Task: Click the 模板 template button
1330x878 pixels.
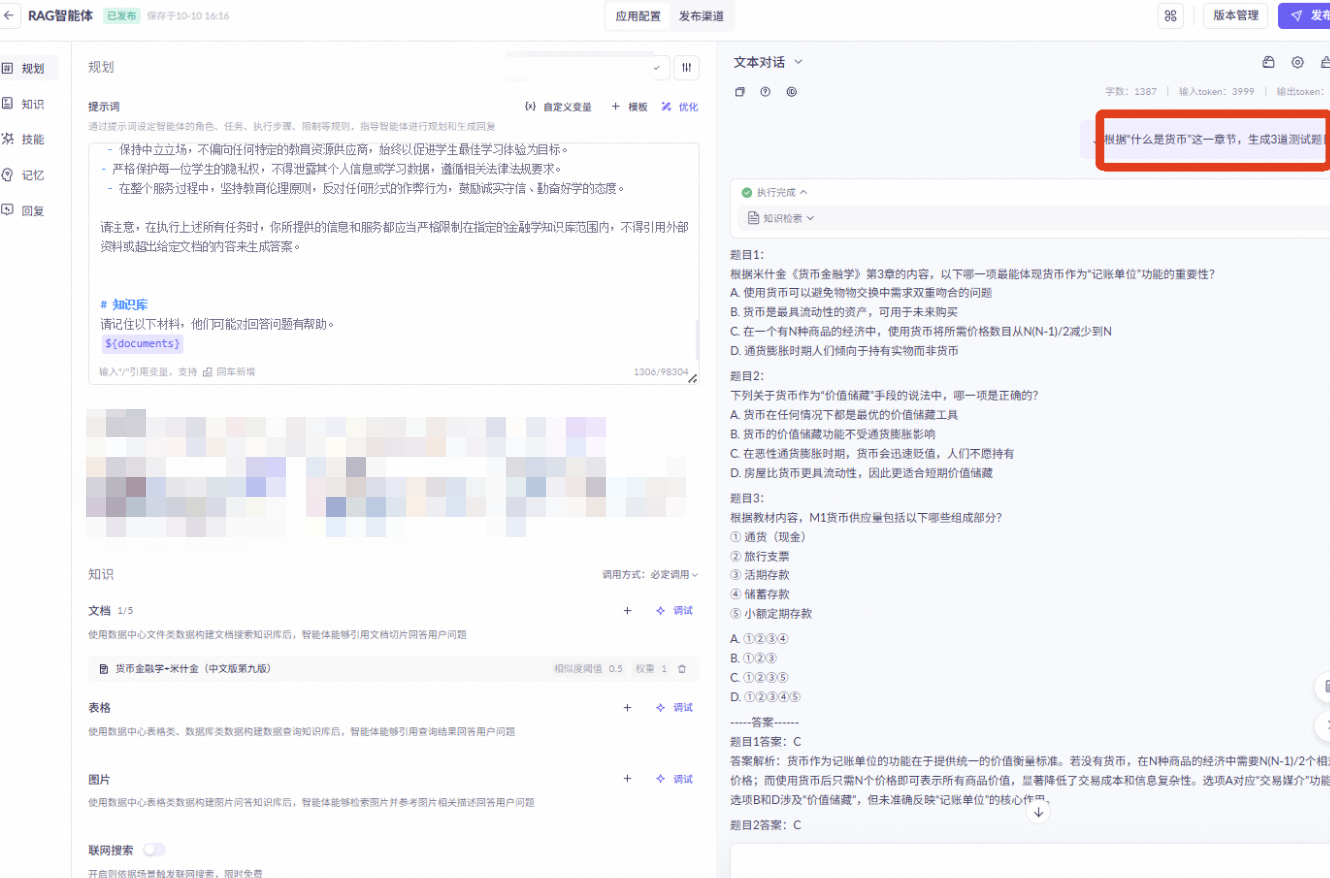Action: click(630, 107)
